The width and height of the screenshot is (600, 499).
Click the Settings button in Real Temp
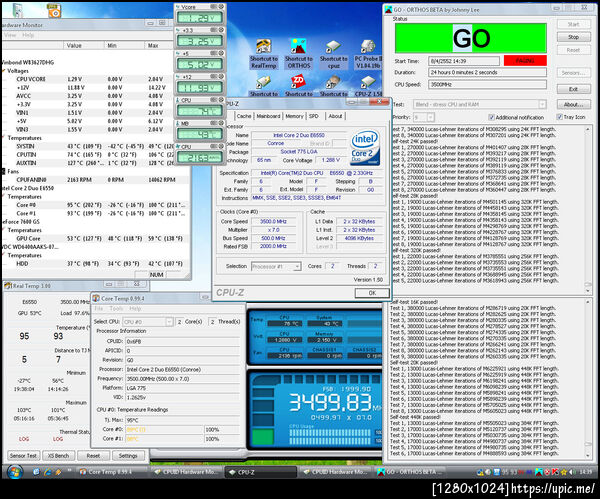pyautogui.click(x=128, y=456)
